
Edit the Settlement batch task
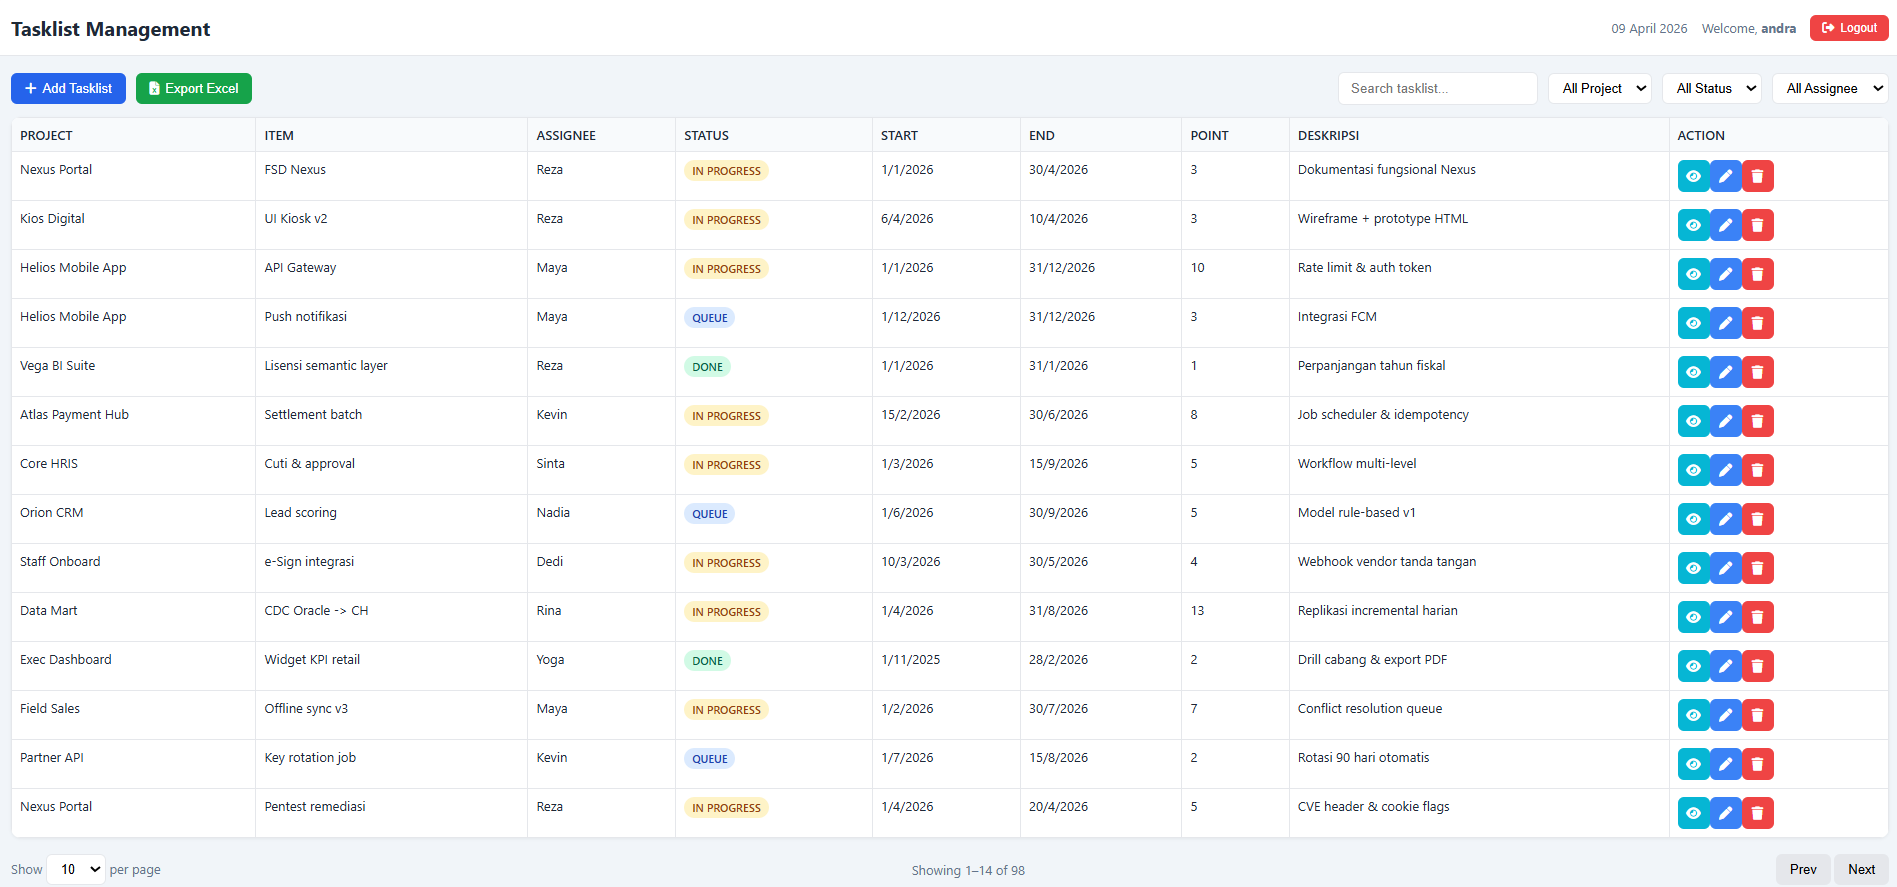[x=1725, y=421]
